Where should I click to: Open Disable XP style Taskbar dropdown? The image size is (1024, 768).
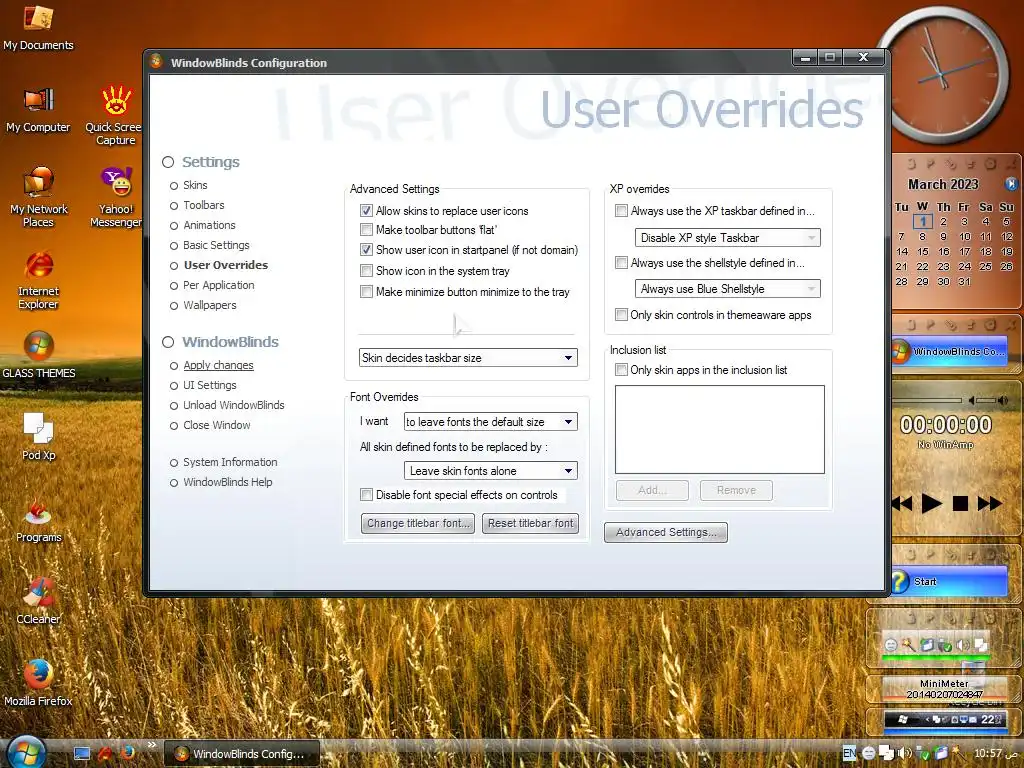pyautogui.click(x=728, y=238)
